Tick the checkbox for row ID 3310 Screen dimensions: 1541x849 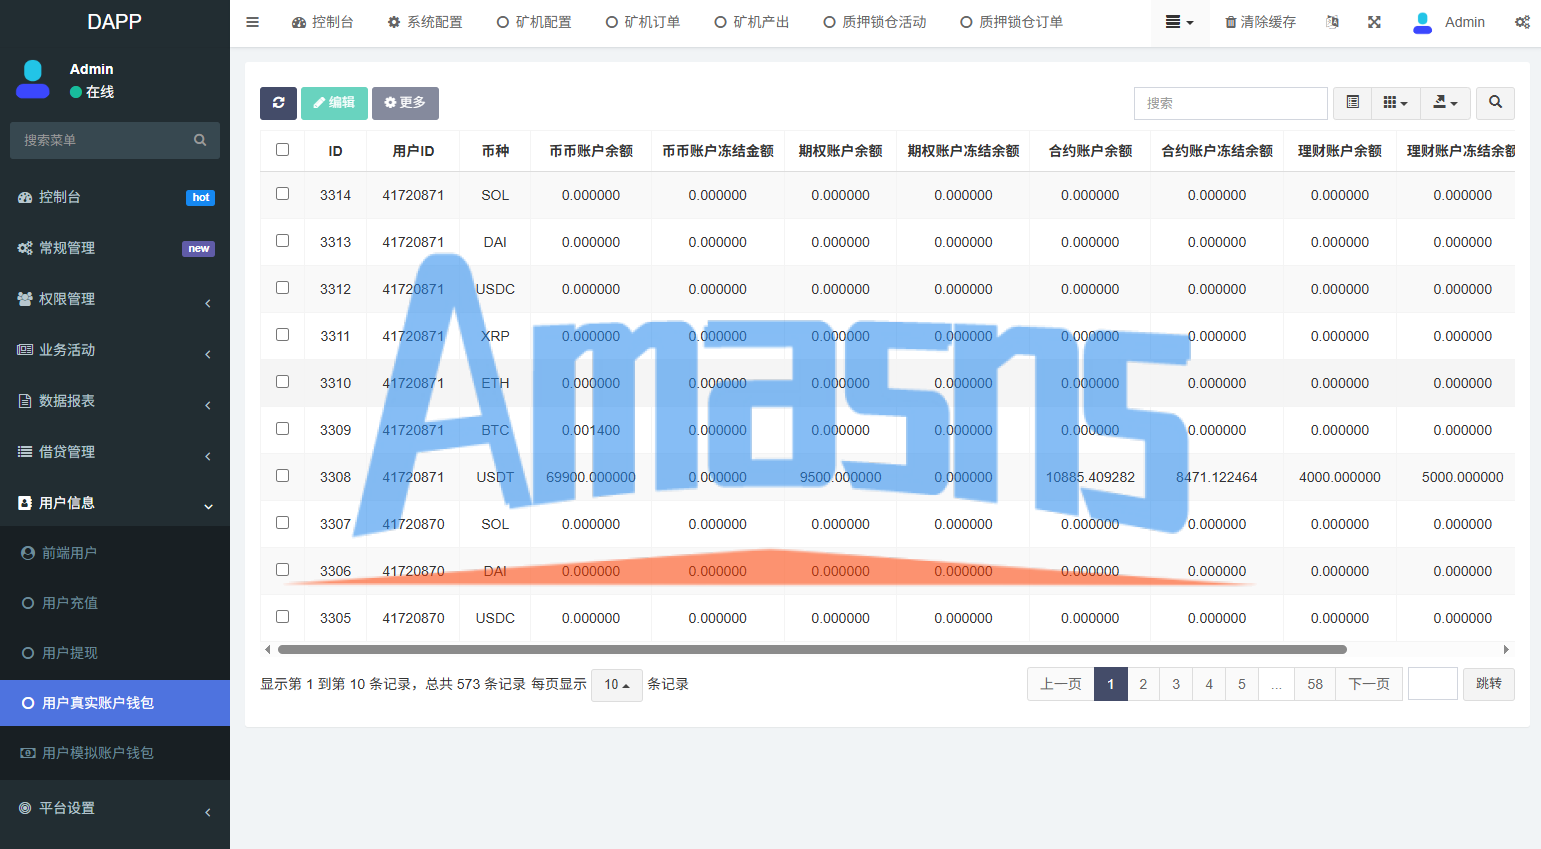coord(283,382)
